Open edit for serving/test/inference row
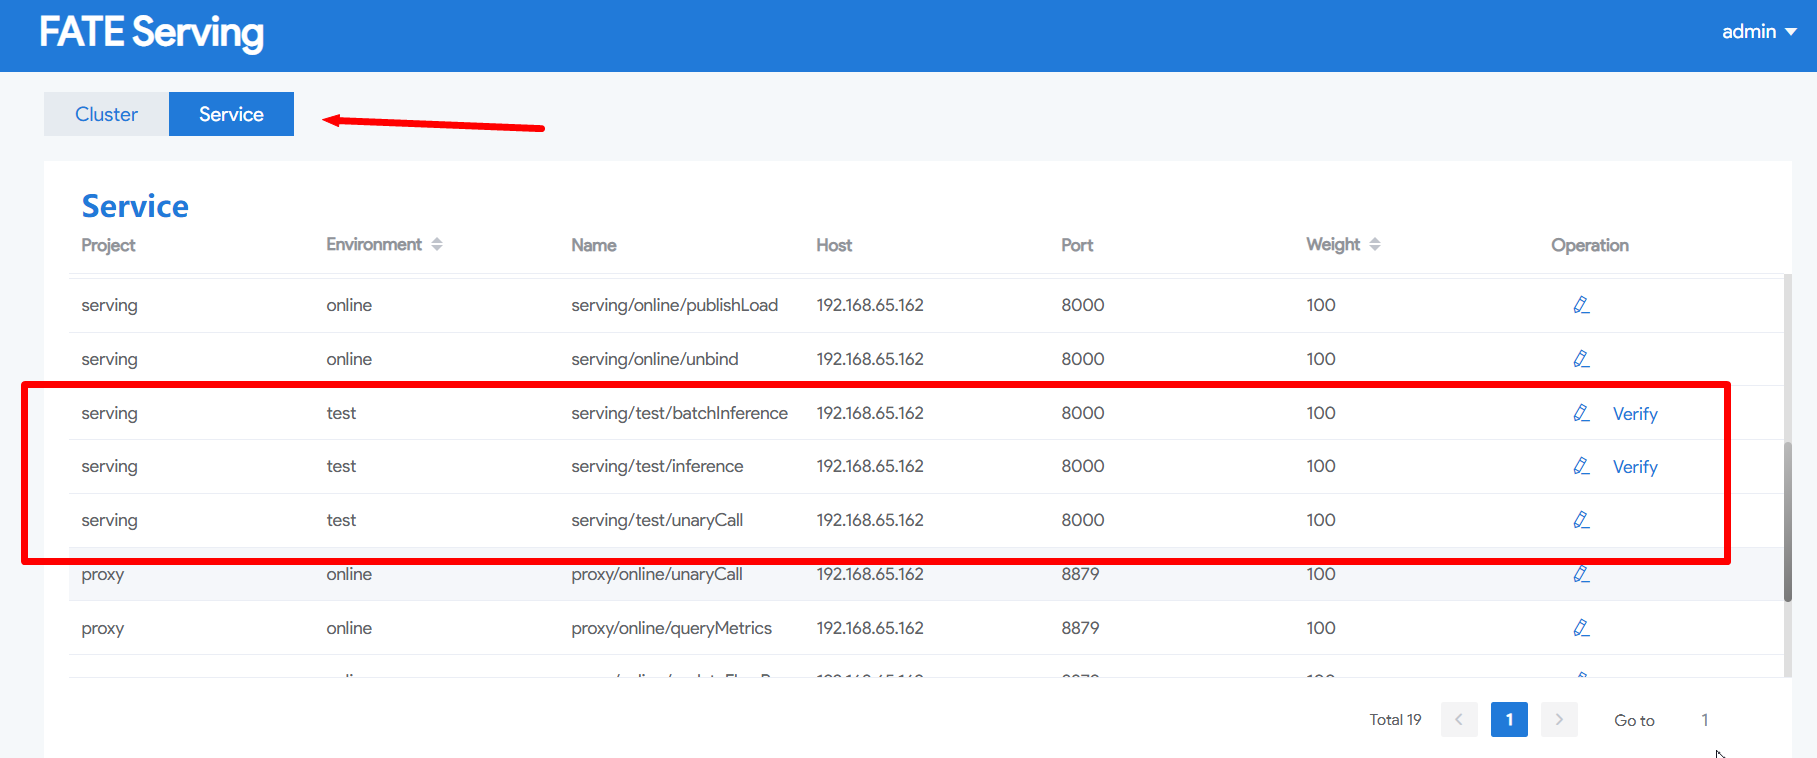The width and height of the screenshot is (1817, 758). click(1581, 466)
